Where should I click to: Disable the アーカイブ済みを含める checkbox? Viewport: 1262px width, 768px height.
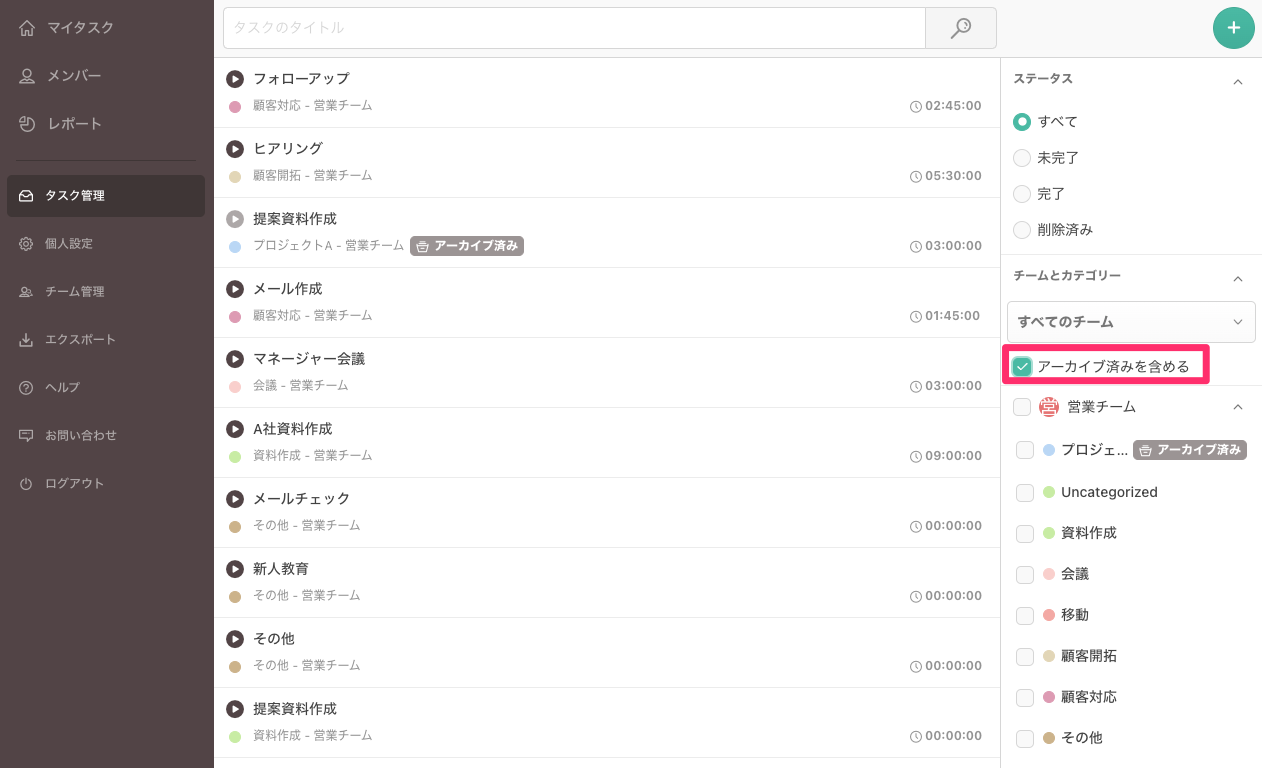1022,366
